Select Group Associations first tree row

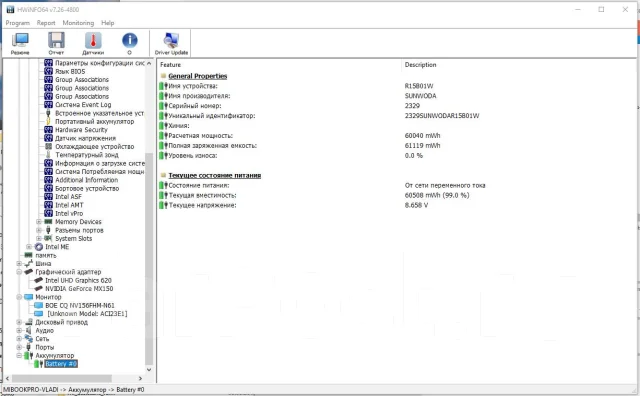pos(82,80)
